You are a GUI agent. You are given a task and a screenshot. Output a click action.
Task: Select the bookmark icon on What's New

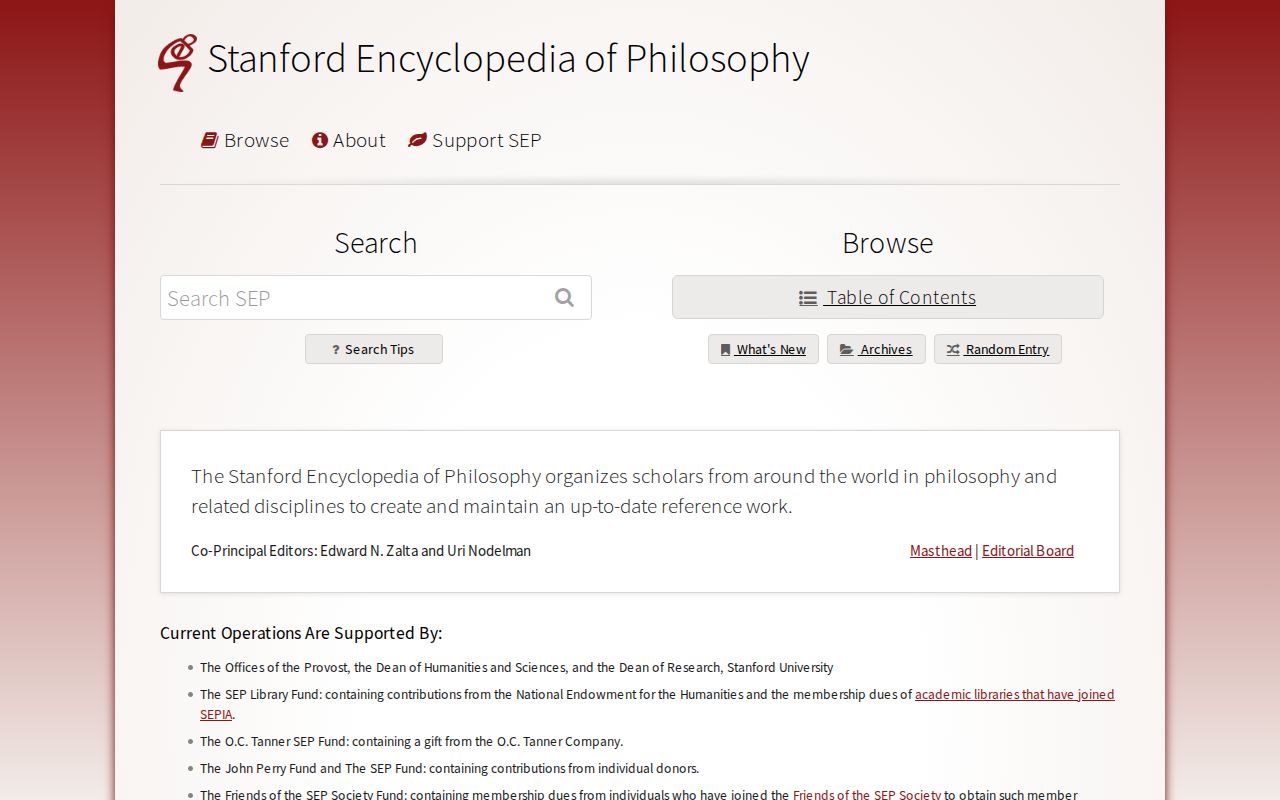point(726,349)
